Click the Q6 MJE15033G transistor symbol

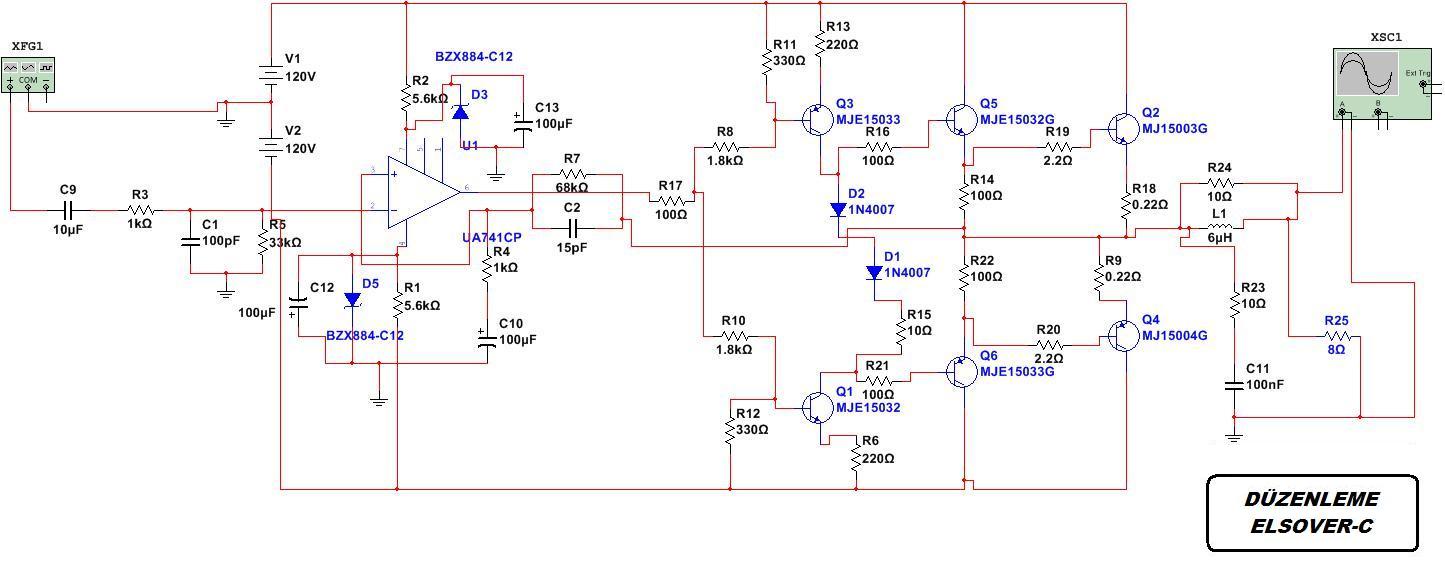click(958, 372)
